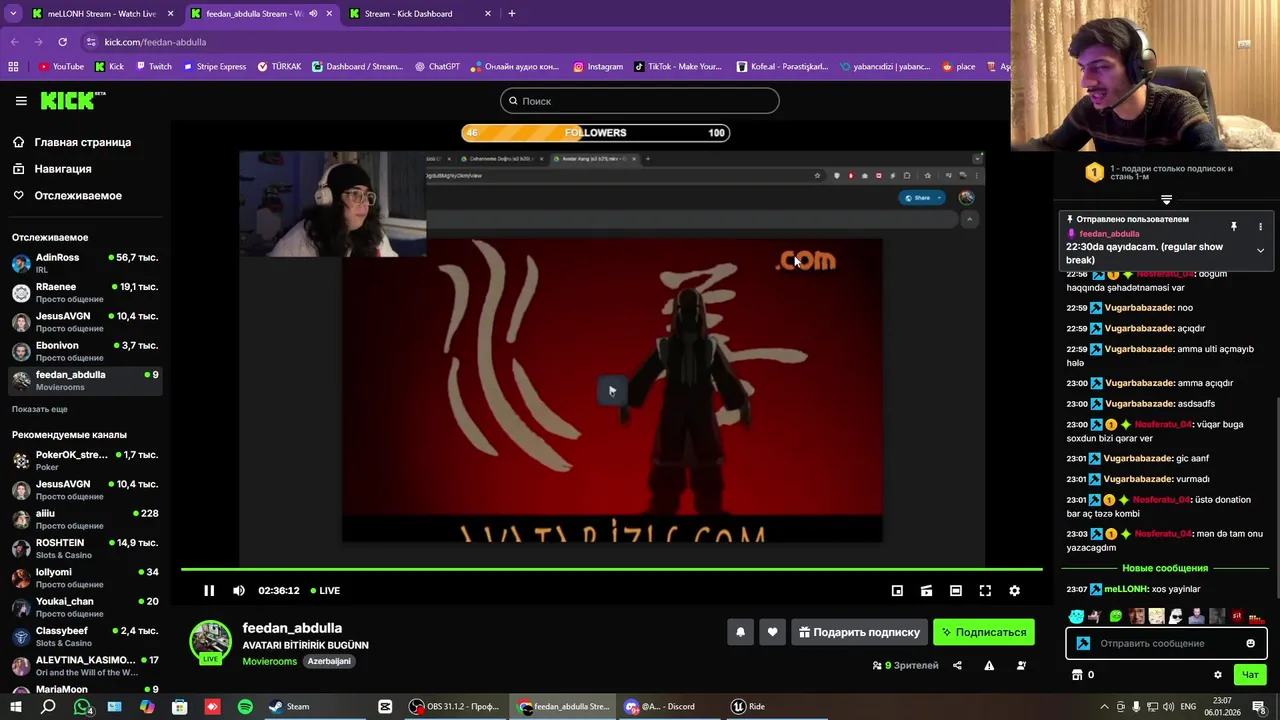Image resolution: width=1280 pixels, height=720 pixels.
Task: Toggle theater mode on video player
Action: [x=956, y=591]
